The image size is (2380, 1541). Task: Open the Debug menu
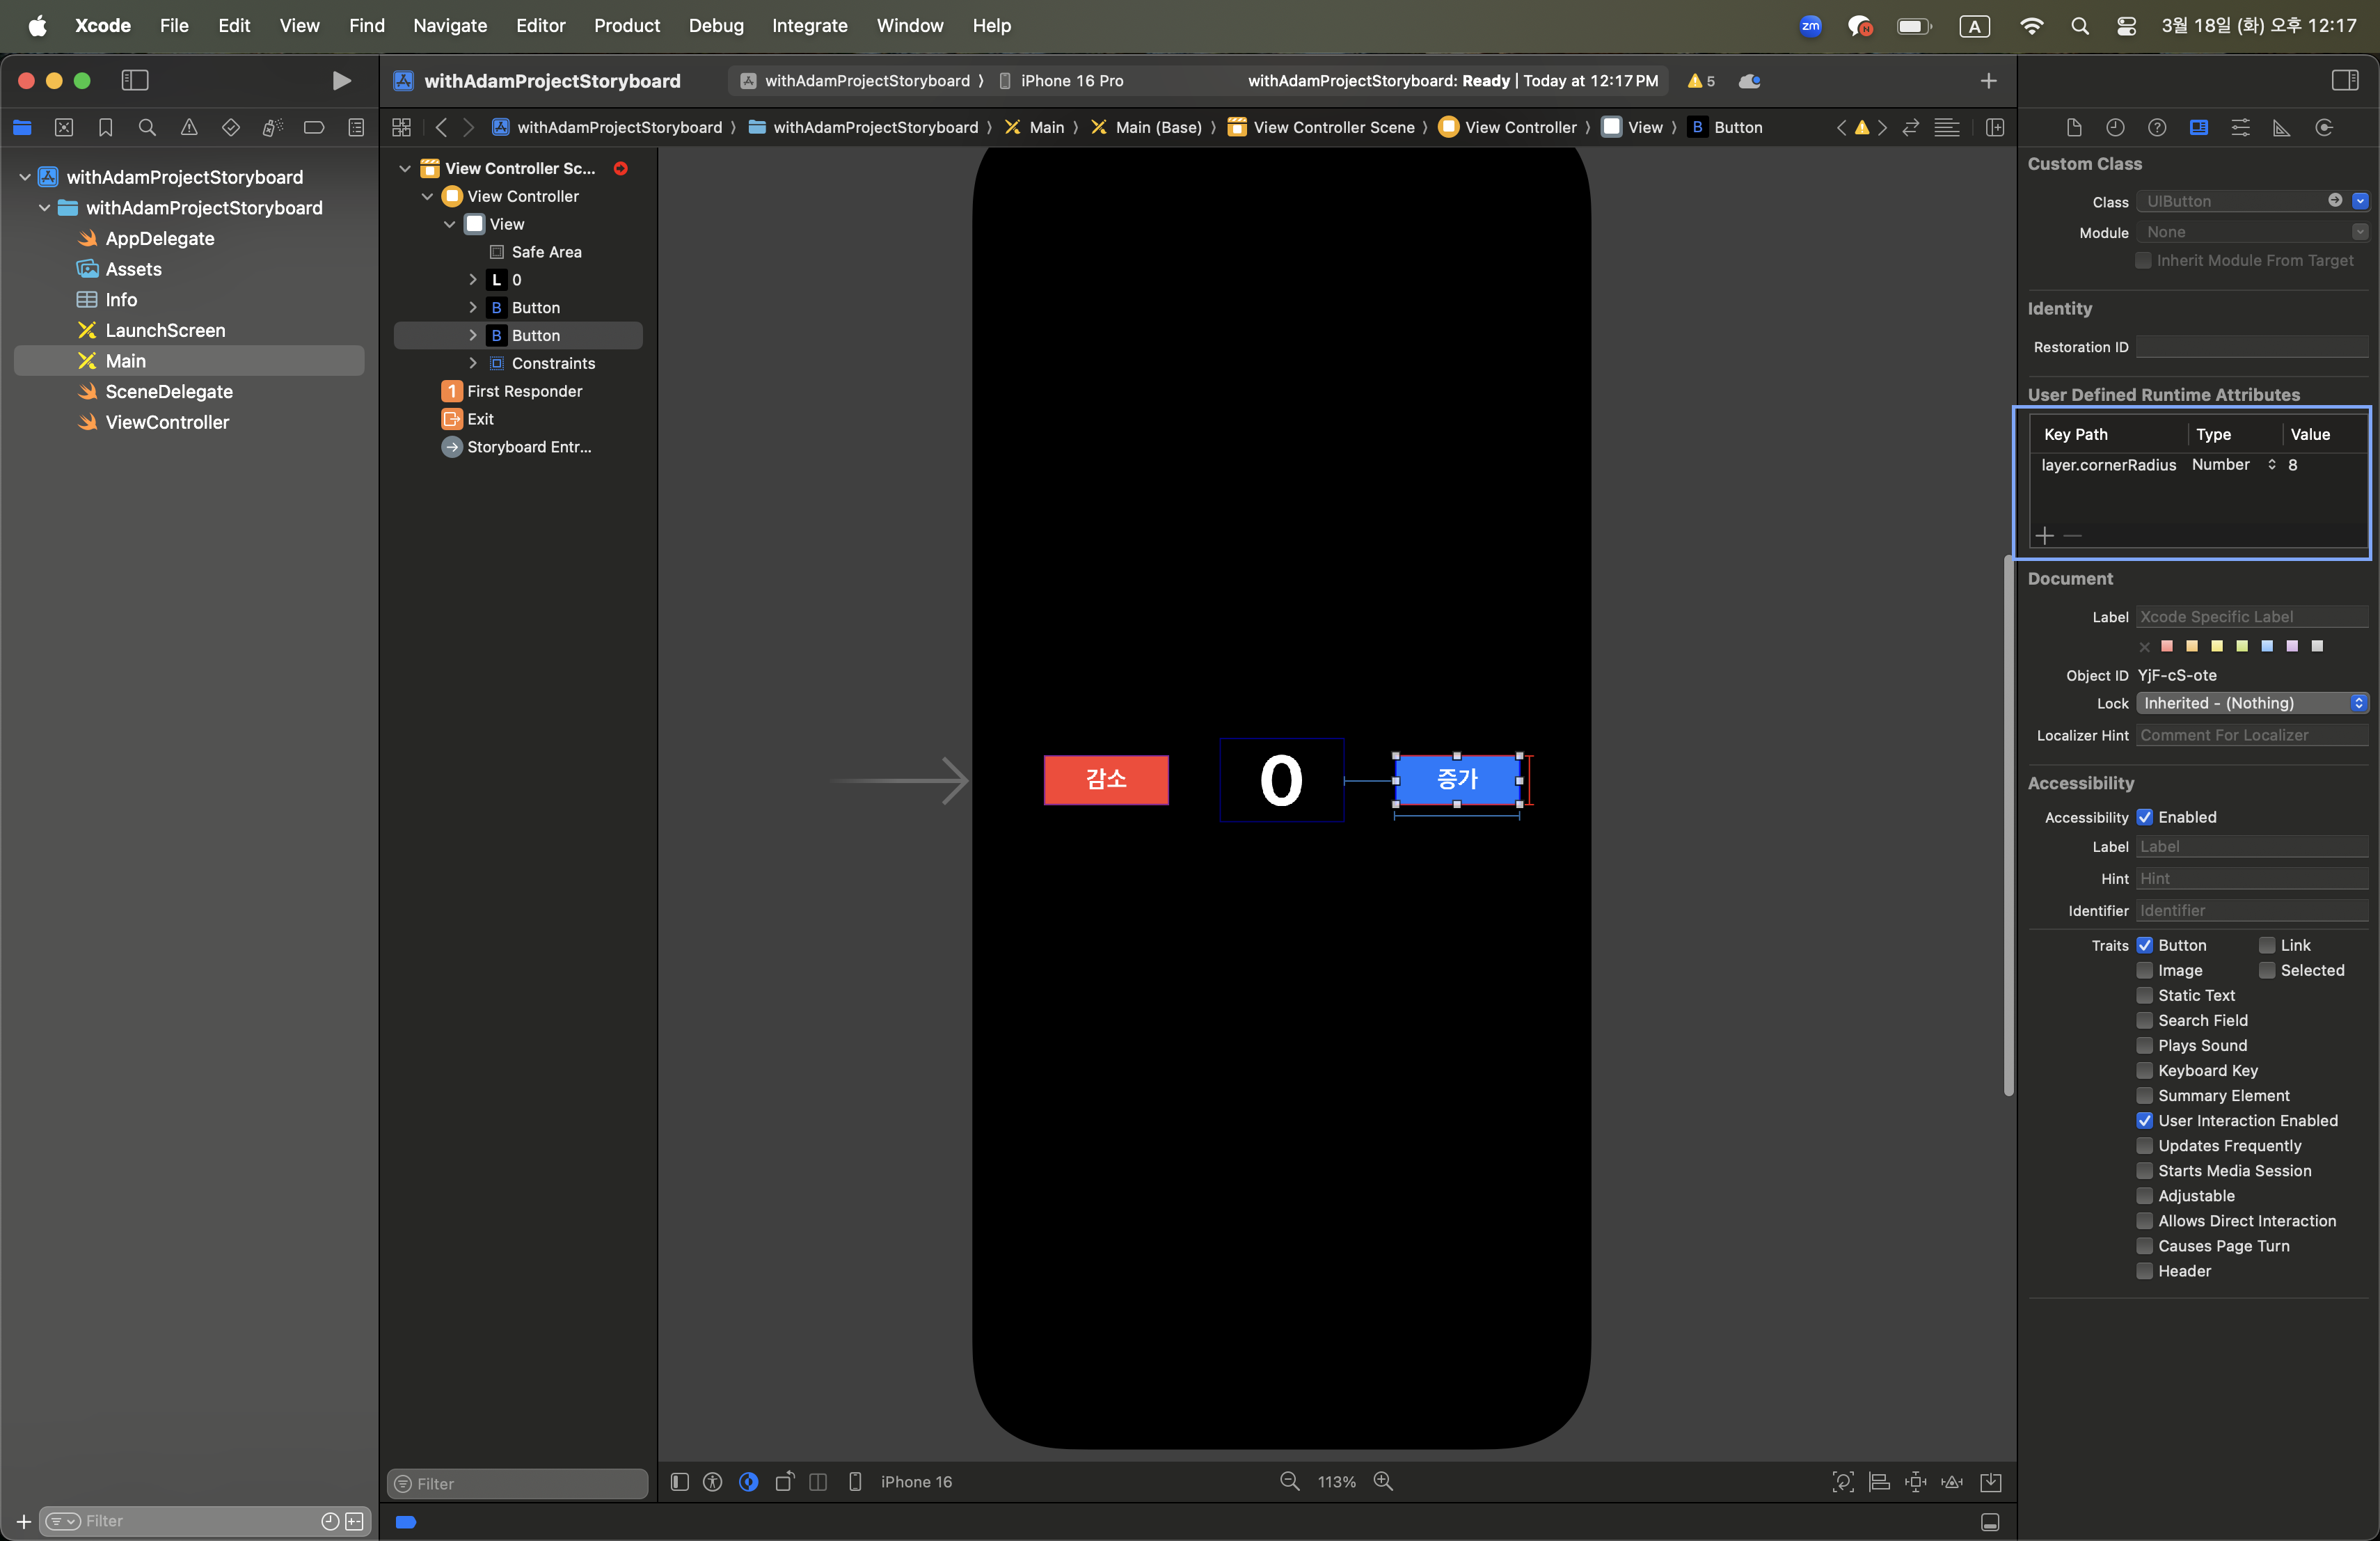click(716, 26)
